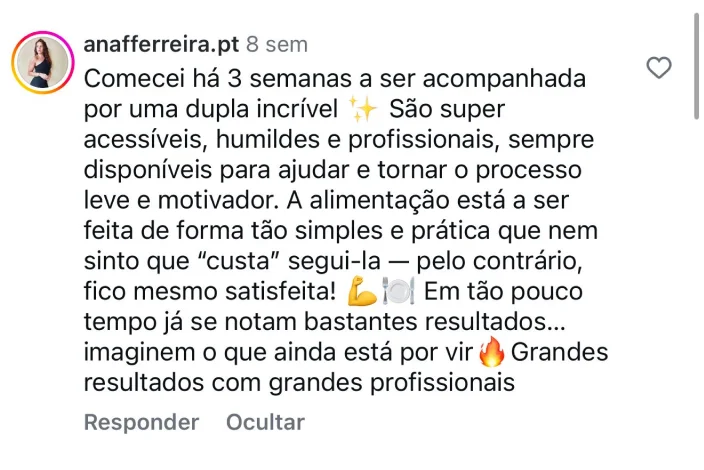This screenshot has width=704, height=470.
Task: Click the word 'imaginem' in the comment
Action: [133, 353]
